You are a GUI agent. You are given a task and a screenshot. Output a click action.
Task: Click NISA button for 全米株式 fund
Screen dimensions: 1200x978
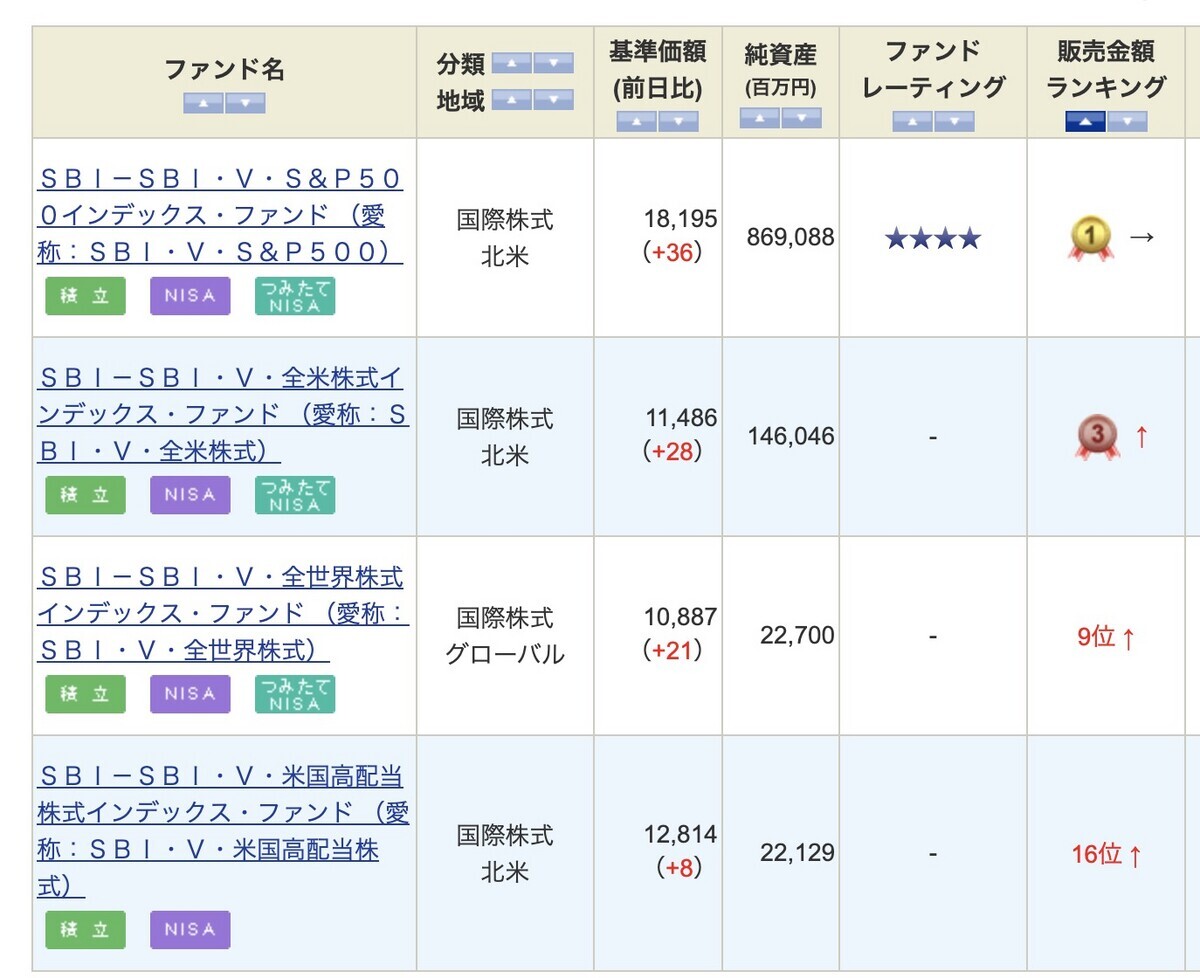pos(190,495)
